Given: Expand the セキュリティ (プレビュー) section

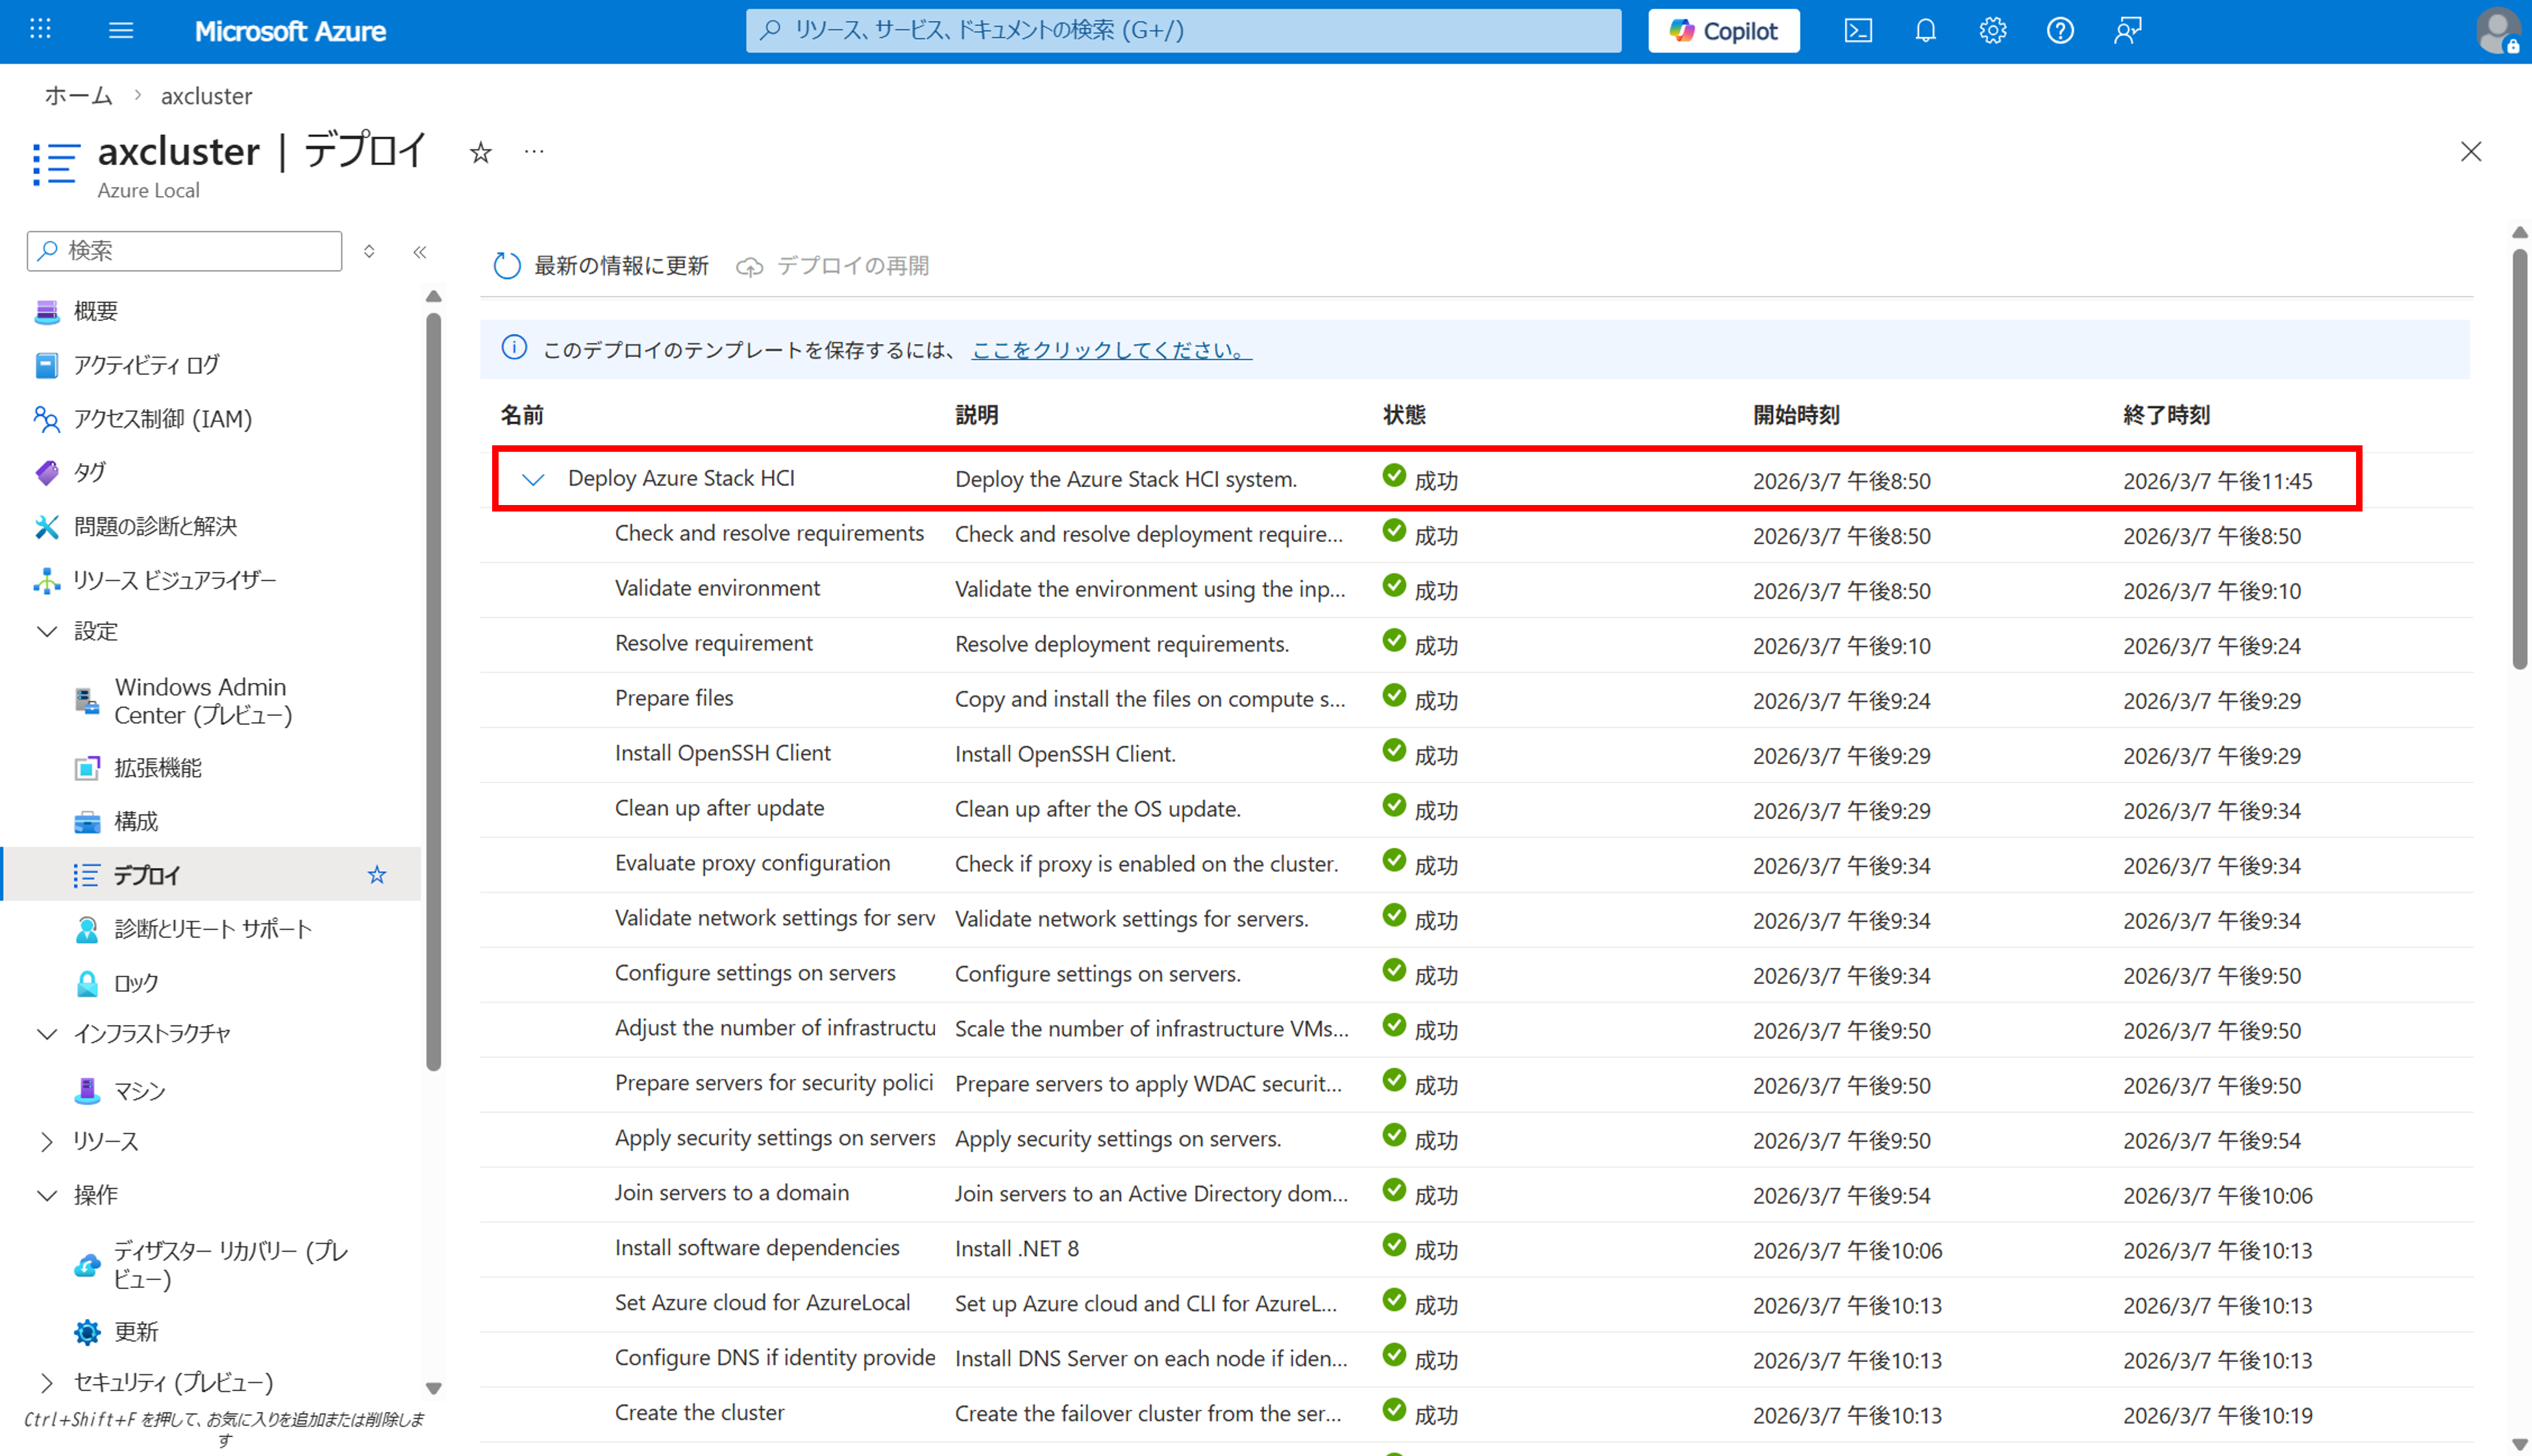Looking at the screenshot, I should pos(46,1382).
